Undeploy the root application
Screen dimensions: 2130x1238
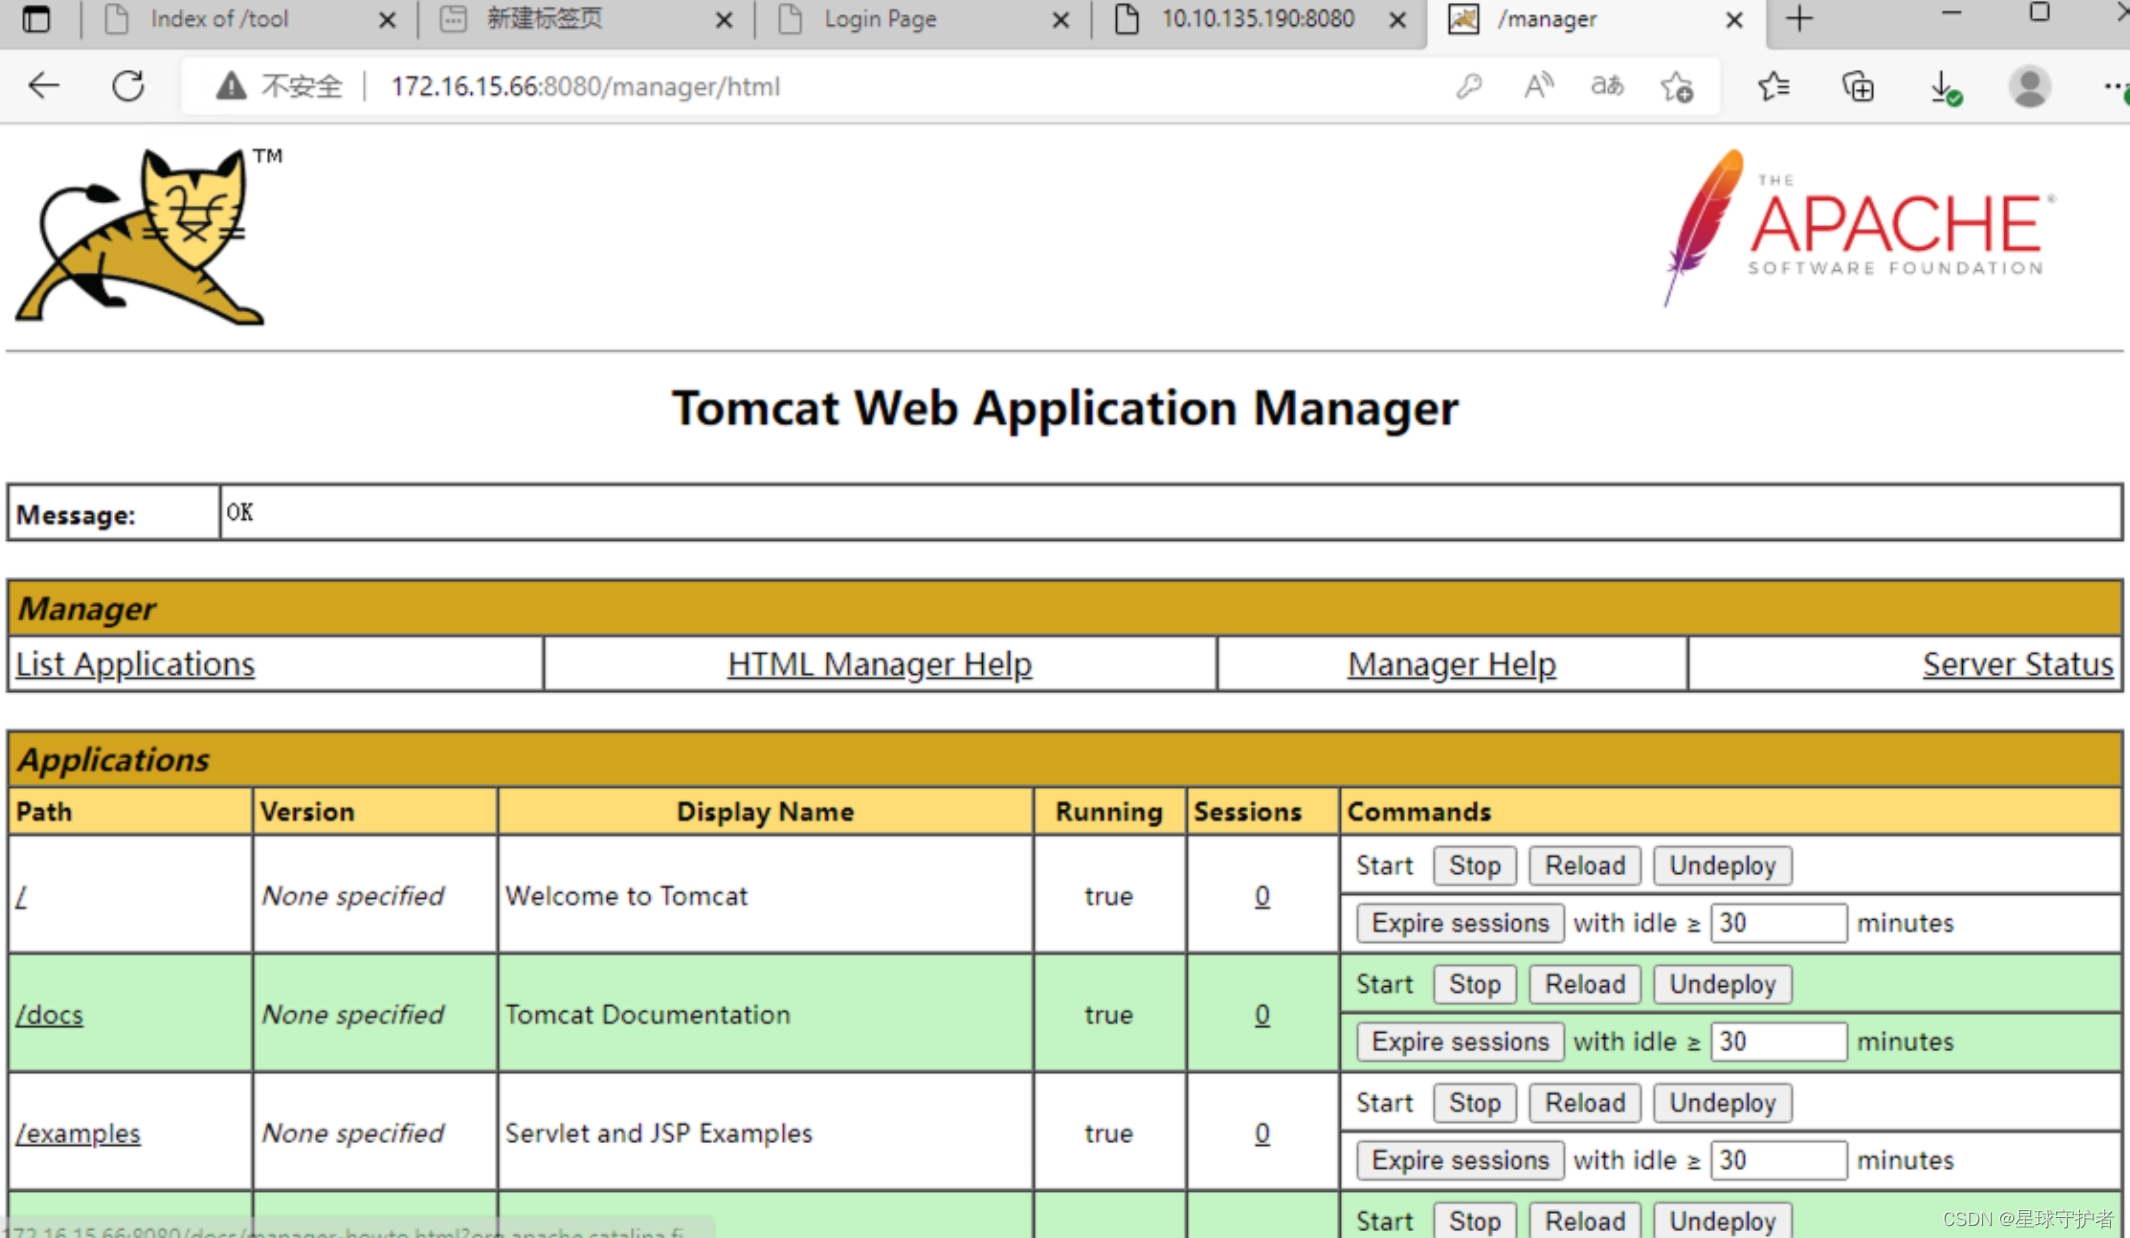point(1722,865)
